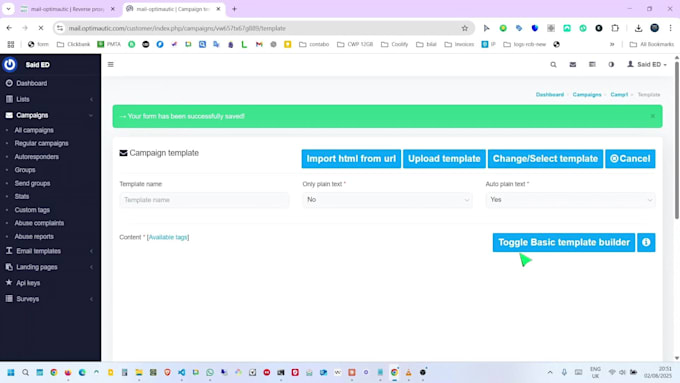Expand the Lists sidebar section
680x383 pixels.
[50, 99]
